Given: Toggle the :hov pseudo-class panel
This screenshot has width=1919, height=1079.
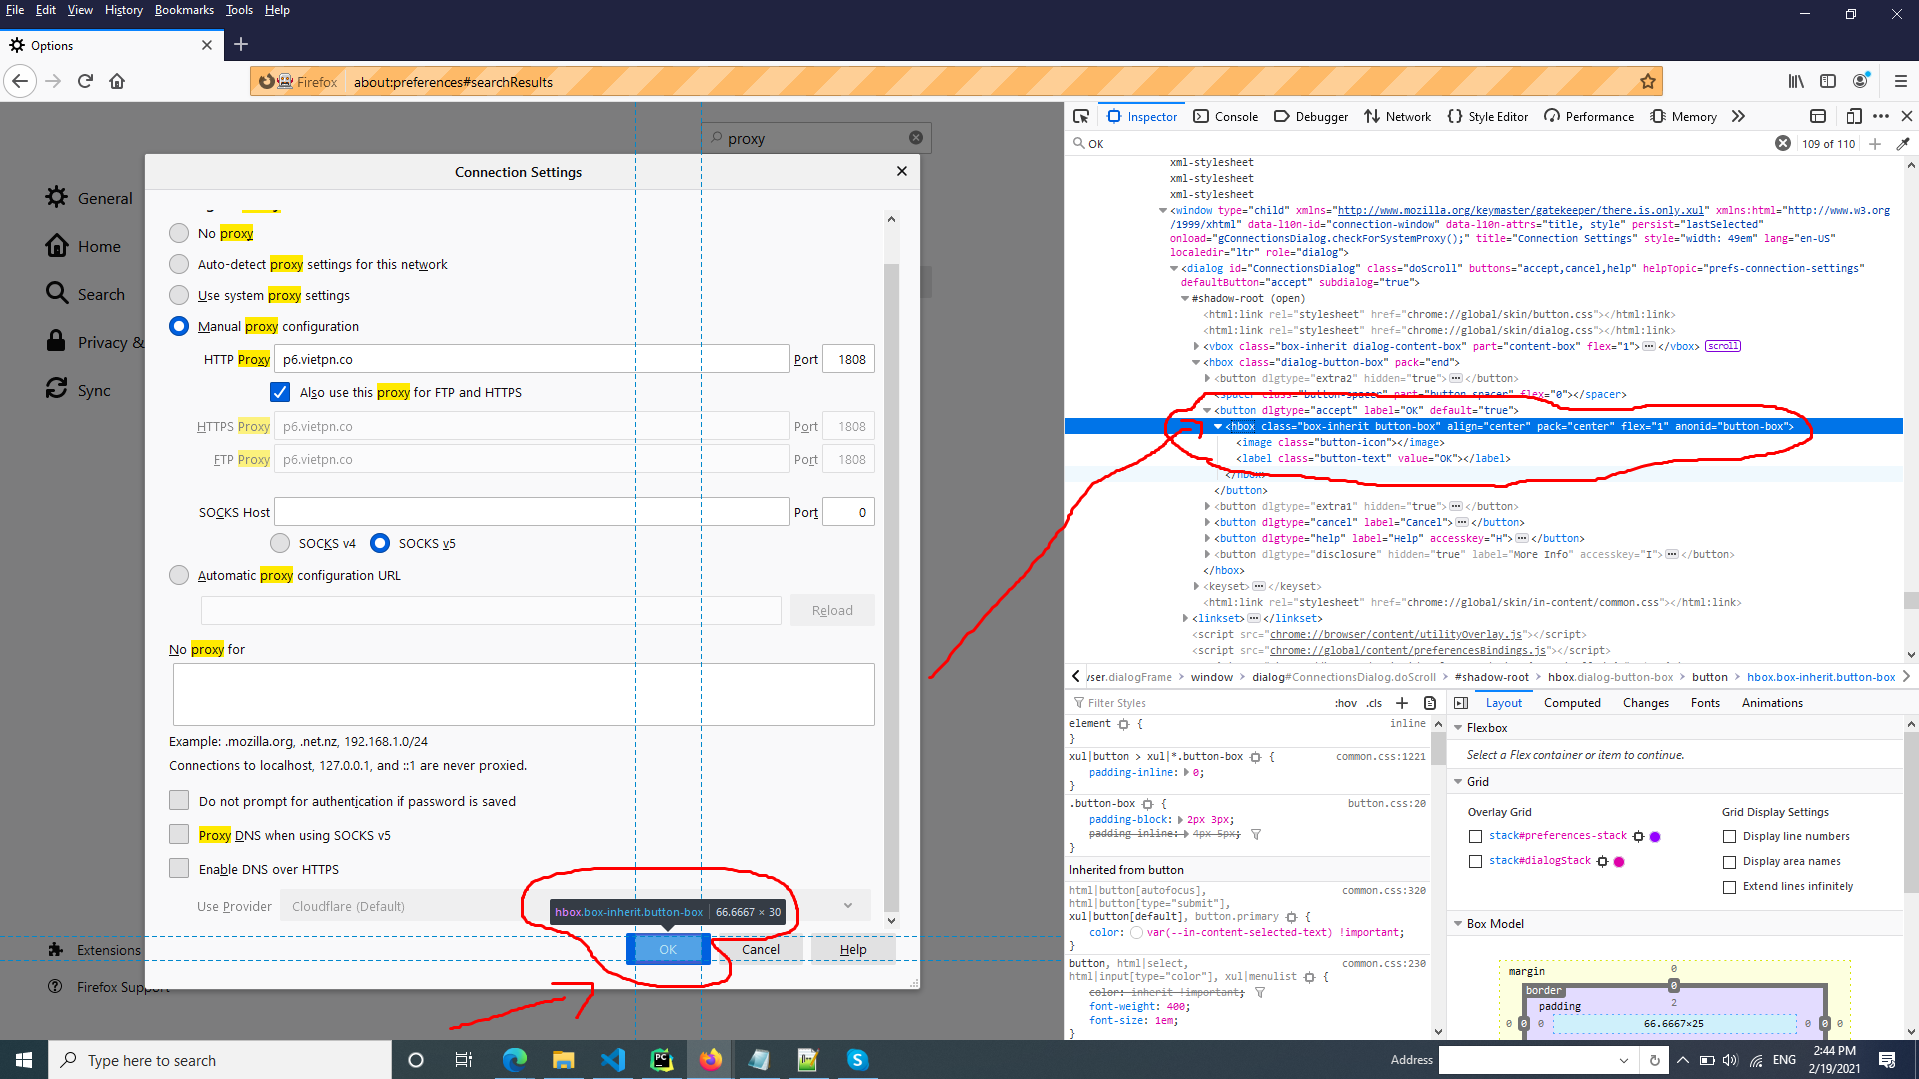Looking at the screenshot, I should [x=1346, y=703].
